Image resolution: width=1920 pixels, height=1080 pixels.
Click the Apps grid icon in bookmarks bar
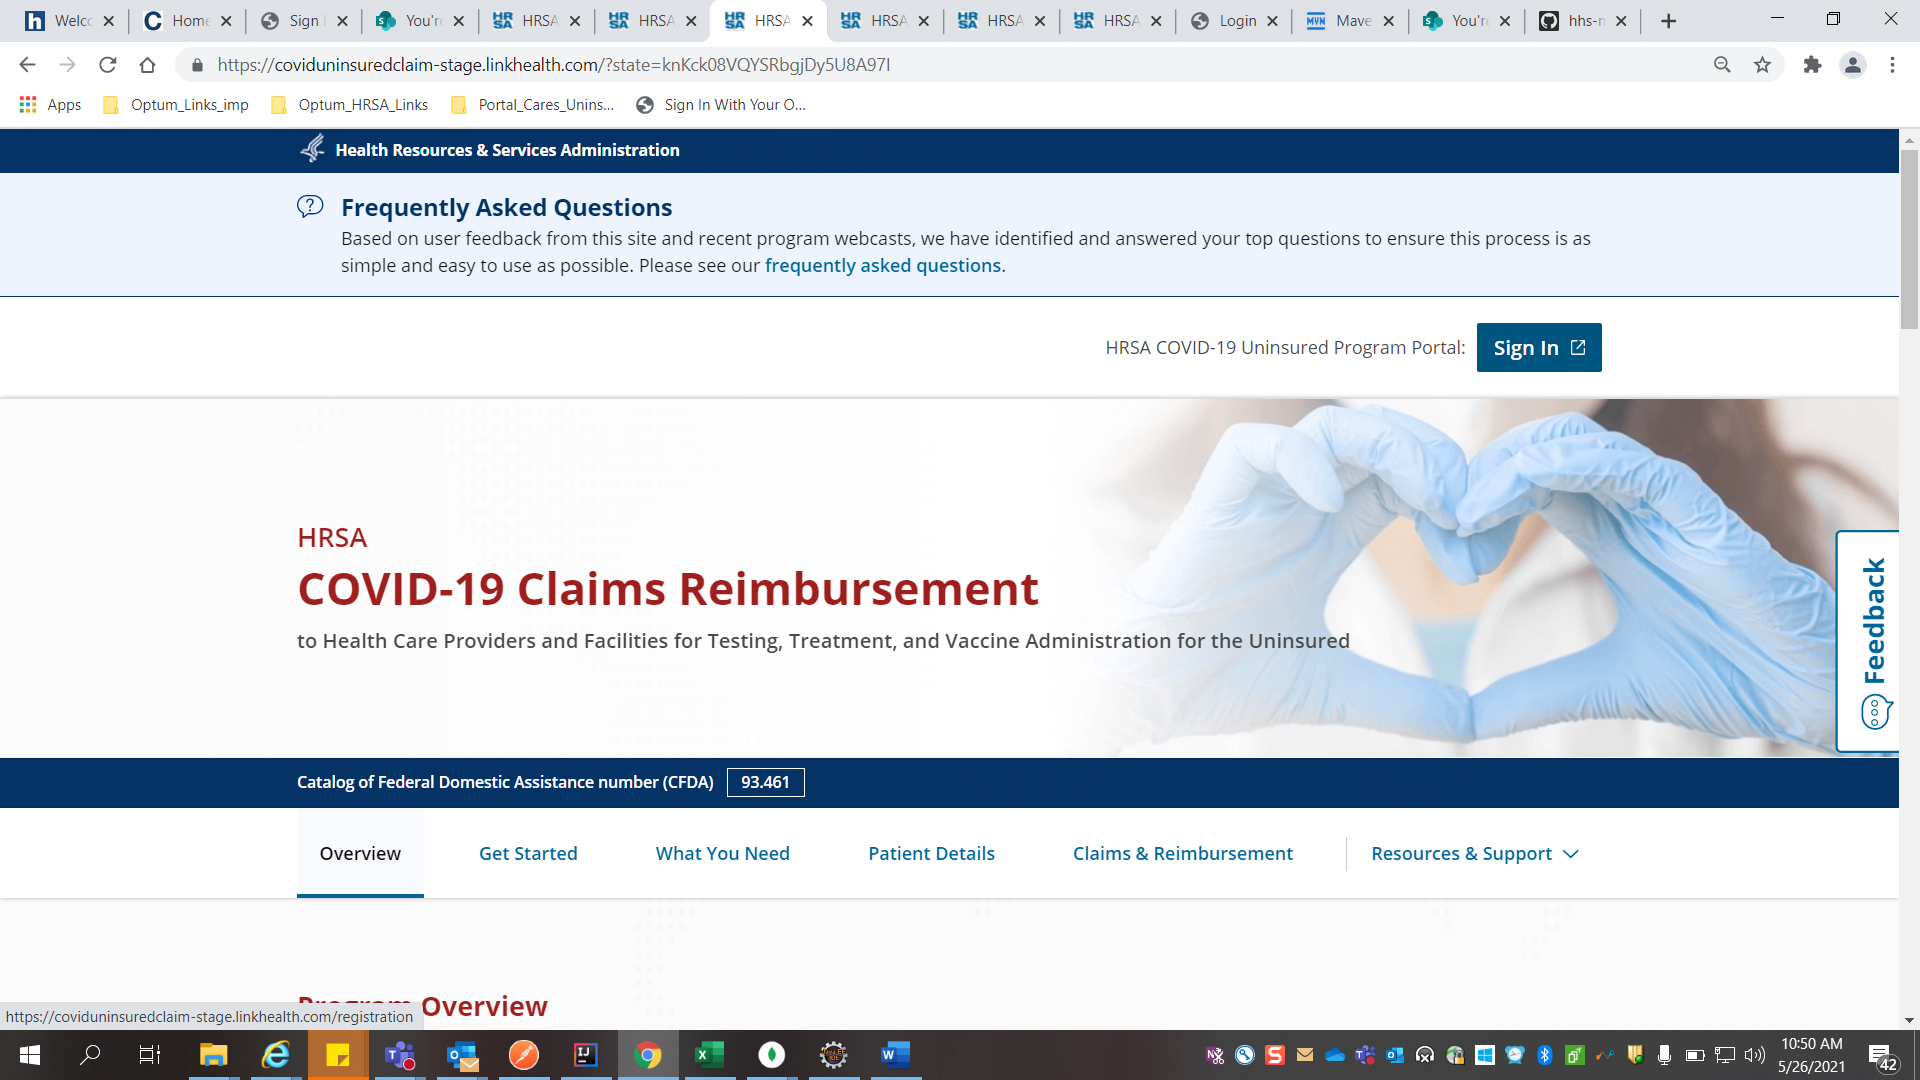[28, 104]
